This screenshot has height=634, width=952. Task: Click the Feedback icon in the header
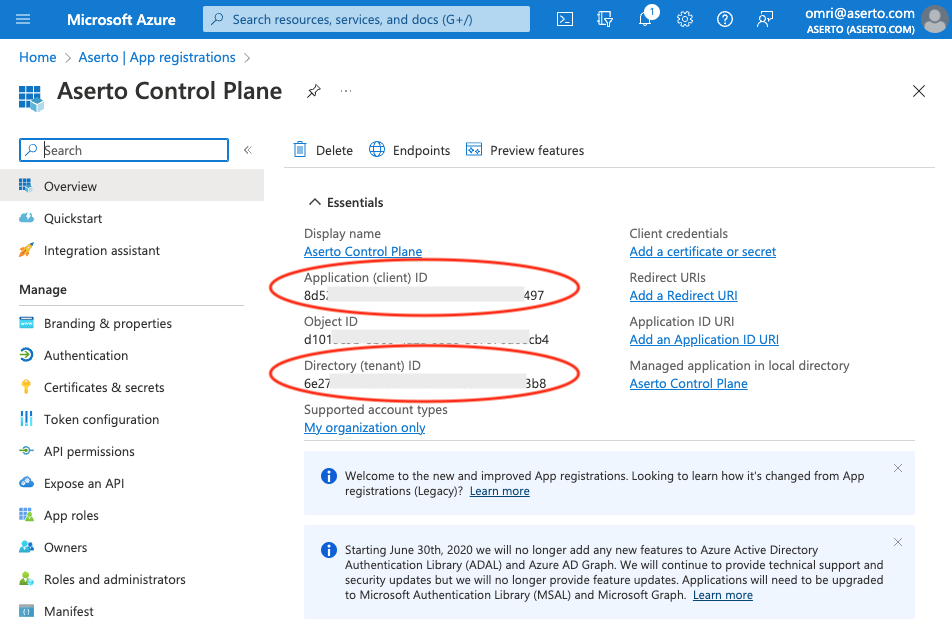pyautogui.click(x=765, y=19)
